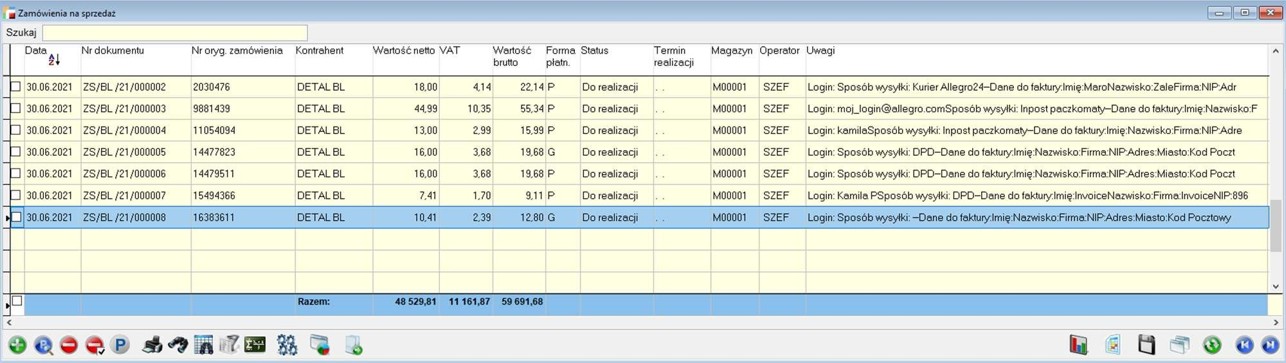
Task: Click the red minus delete icon
Action: (x=69, y=345)
